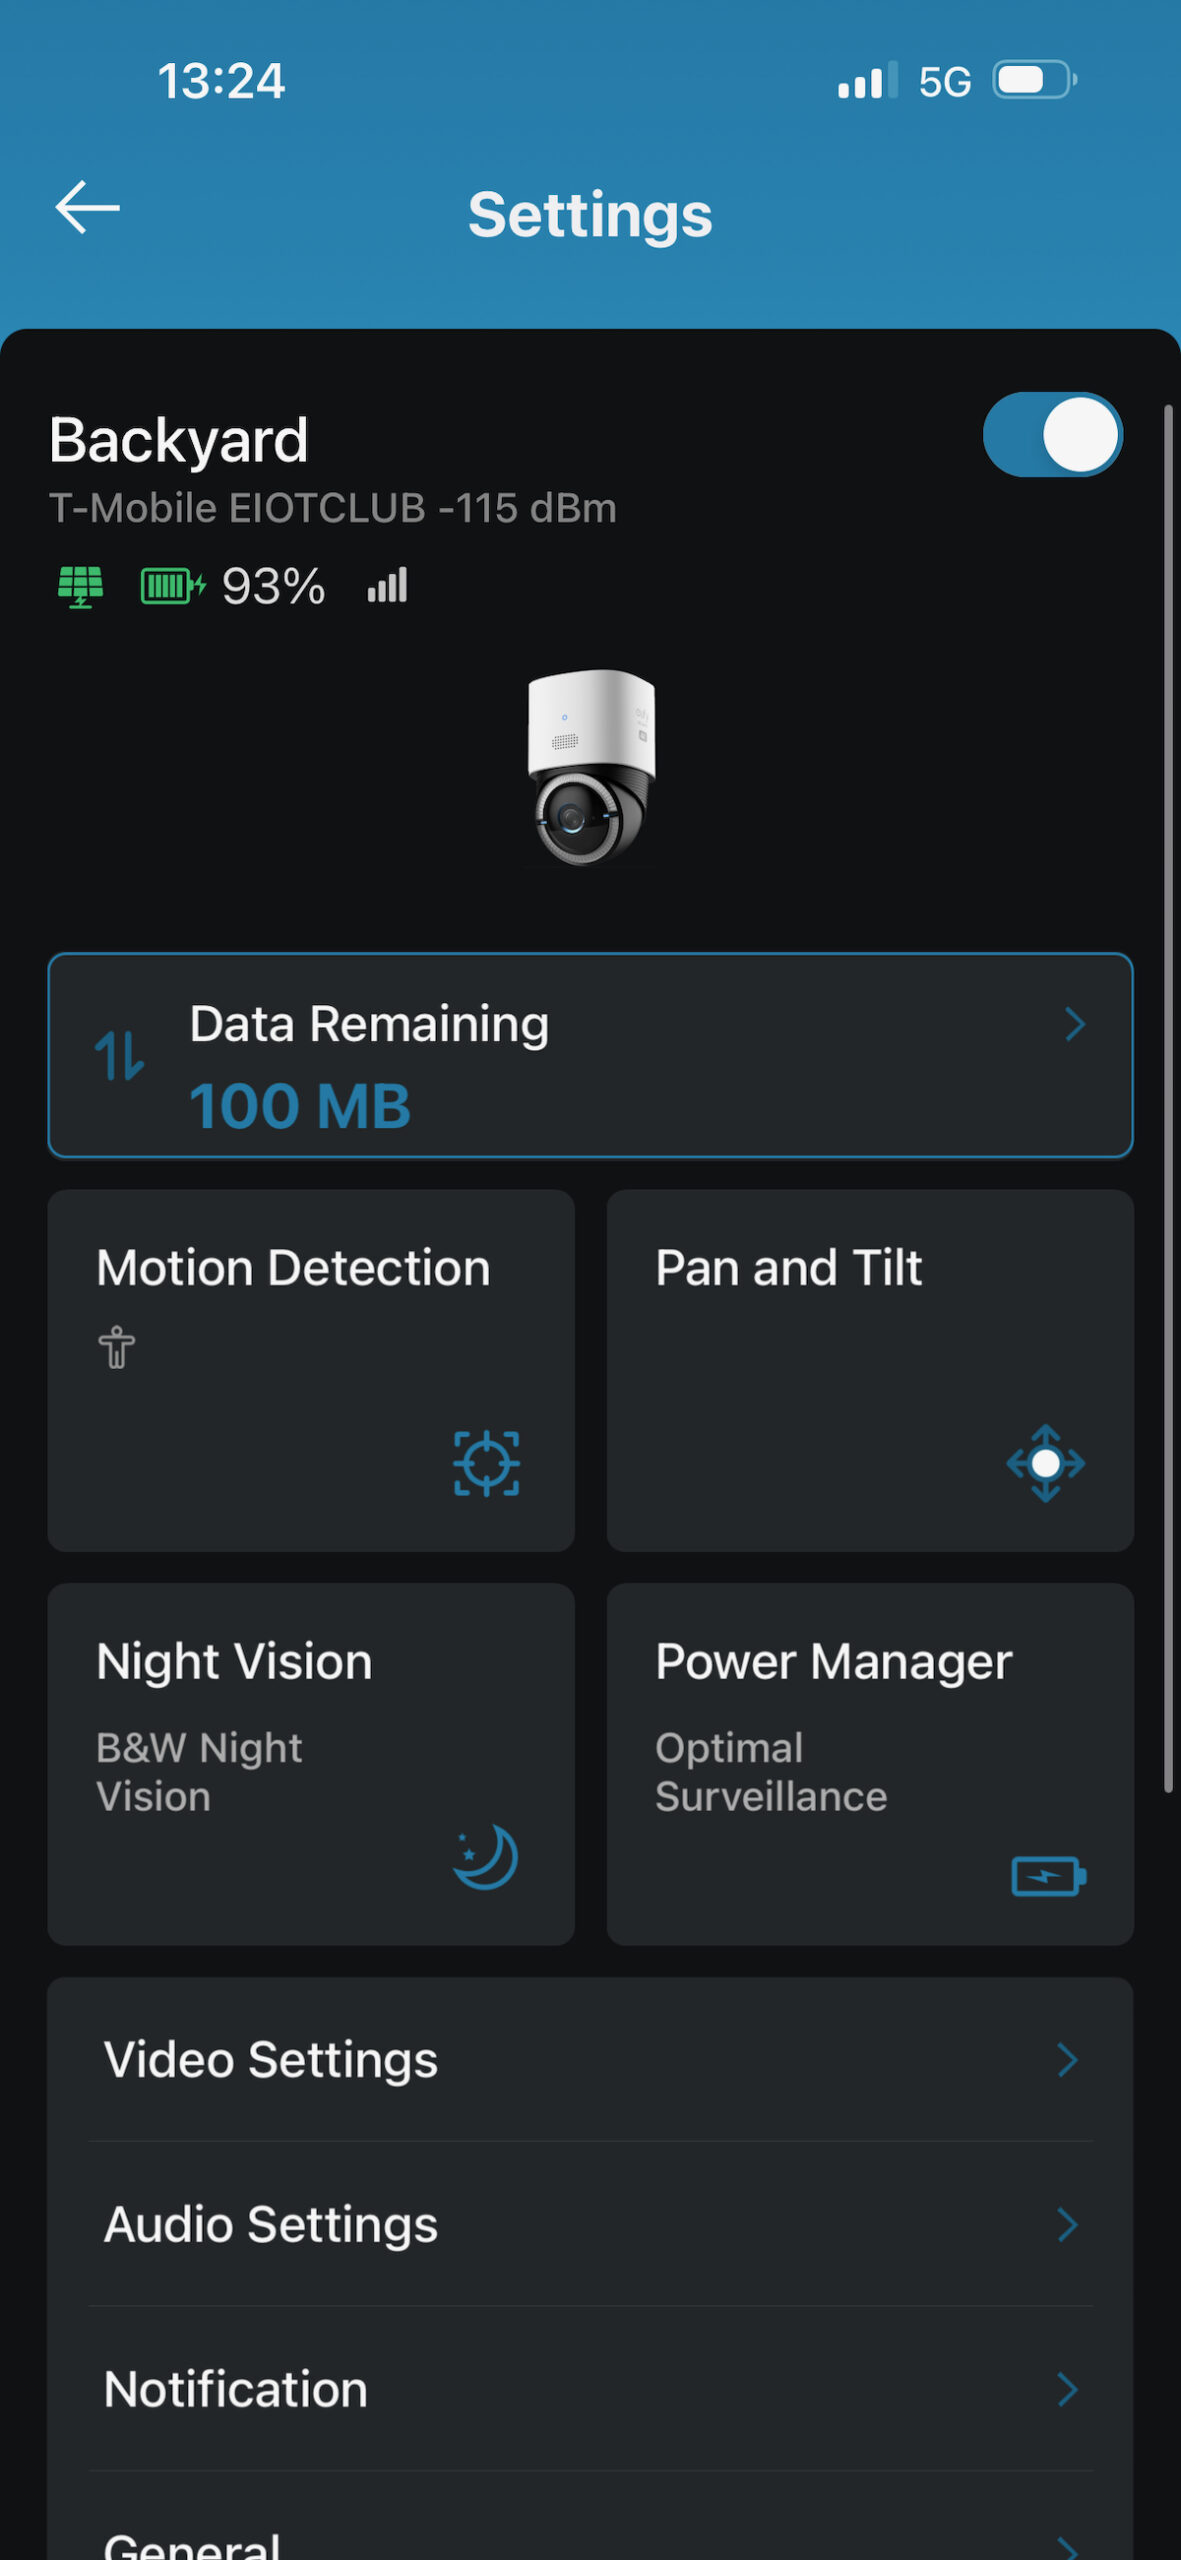Tap the power manager battery icon
Screen dimensions: 1181x2560
tap(1047, 1876)
